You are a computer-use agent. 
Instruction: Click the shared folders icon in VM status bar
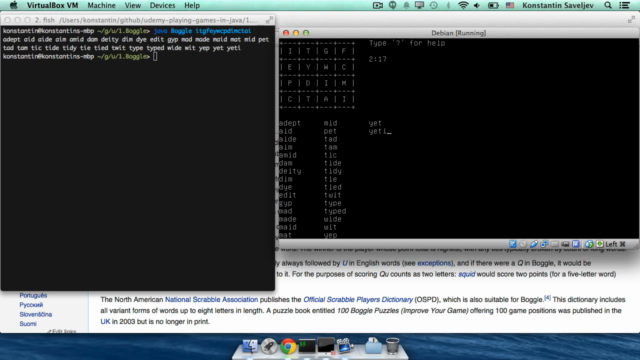[x=554, y=244]
